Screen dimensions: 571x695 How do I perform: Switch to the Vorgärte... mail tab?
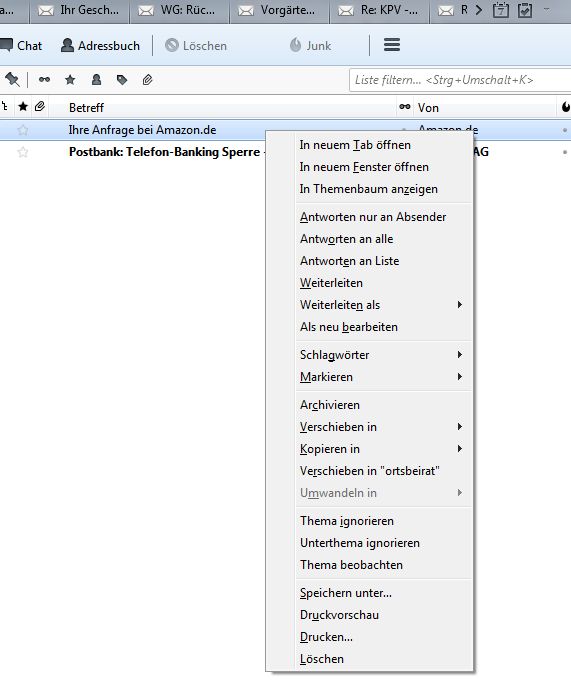[279, 10]
